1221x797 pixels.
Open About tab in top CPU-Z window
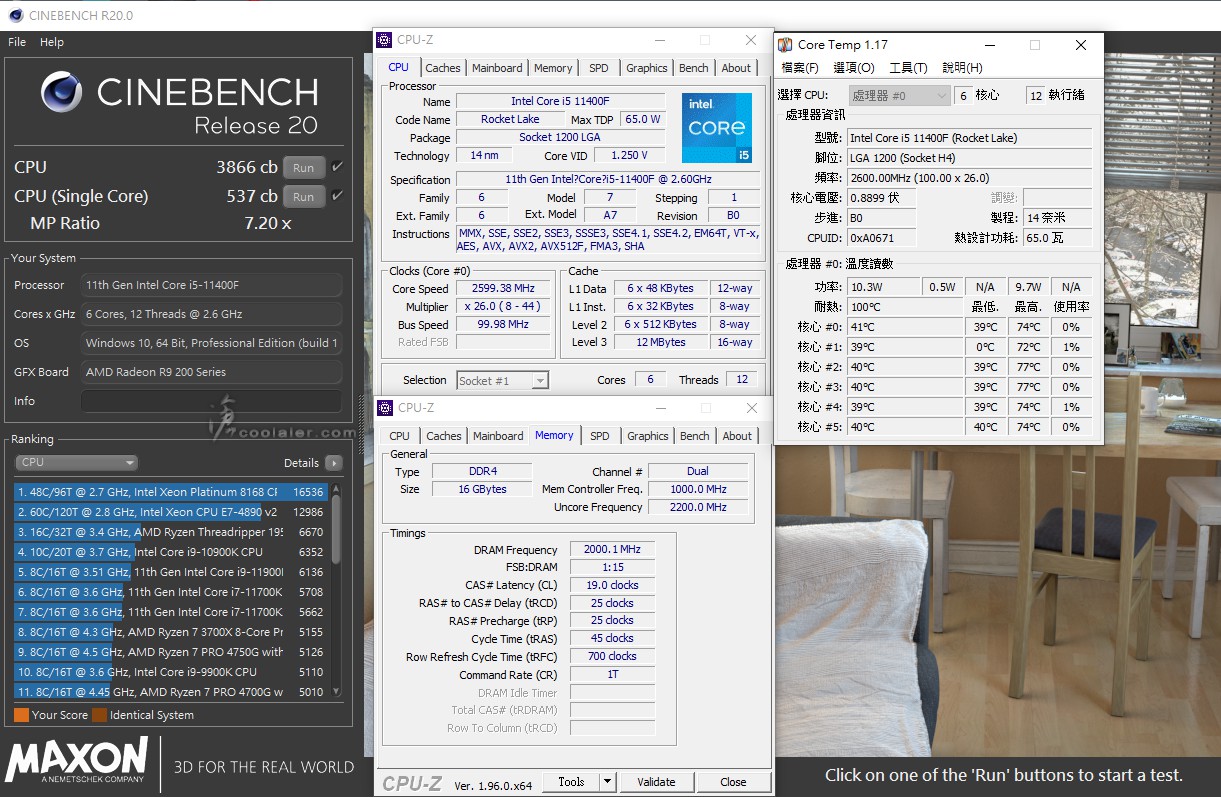point(736,68)
